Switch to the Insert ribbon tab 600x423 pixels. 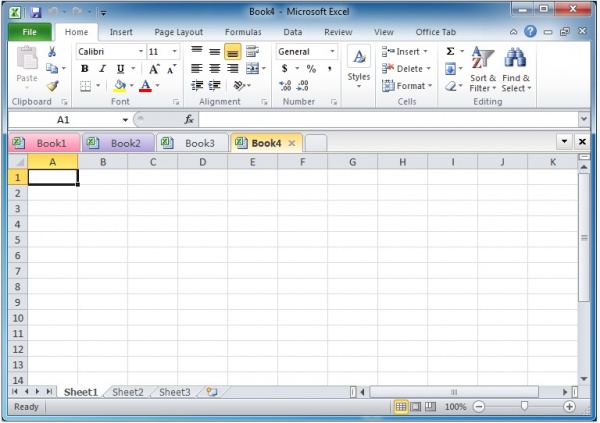point(121,32)
